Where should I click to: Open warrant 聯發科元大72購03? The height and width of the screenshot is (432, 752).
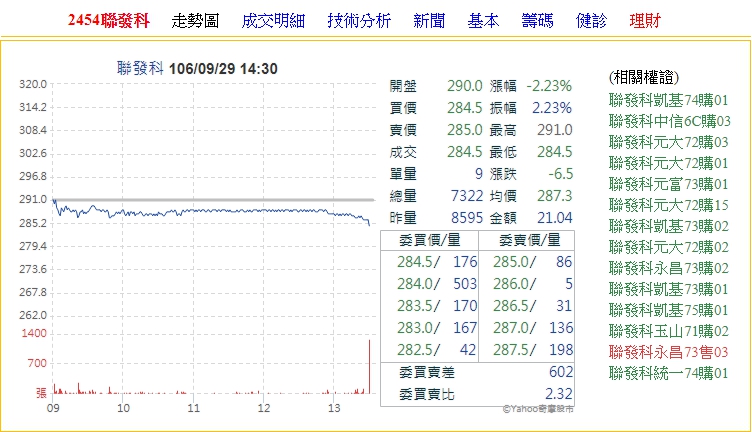click(x=669, y=142)
